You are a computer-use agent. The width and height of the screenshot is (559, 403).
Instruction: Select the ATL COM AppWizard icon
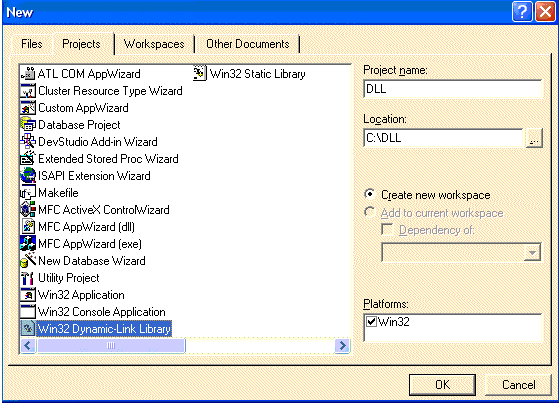tap(28, 73)
